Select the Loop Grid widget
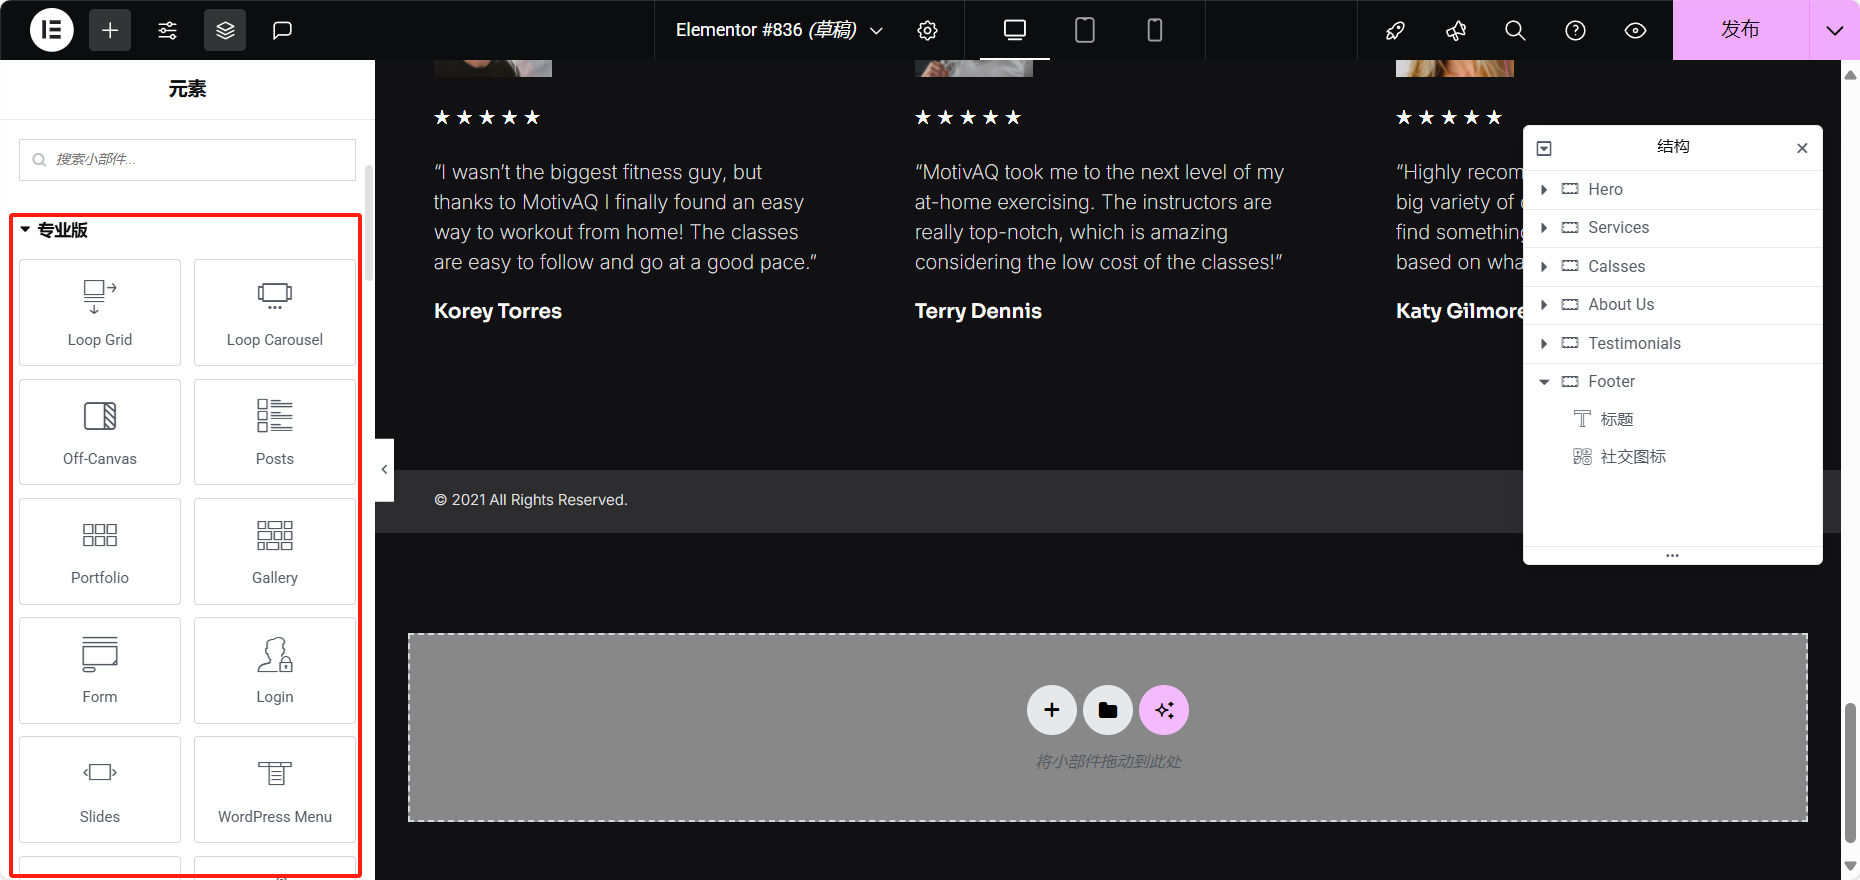The height and width of the screenshot is (880, 1860). [100, 312]
